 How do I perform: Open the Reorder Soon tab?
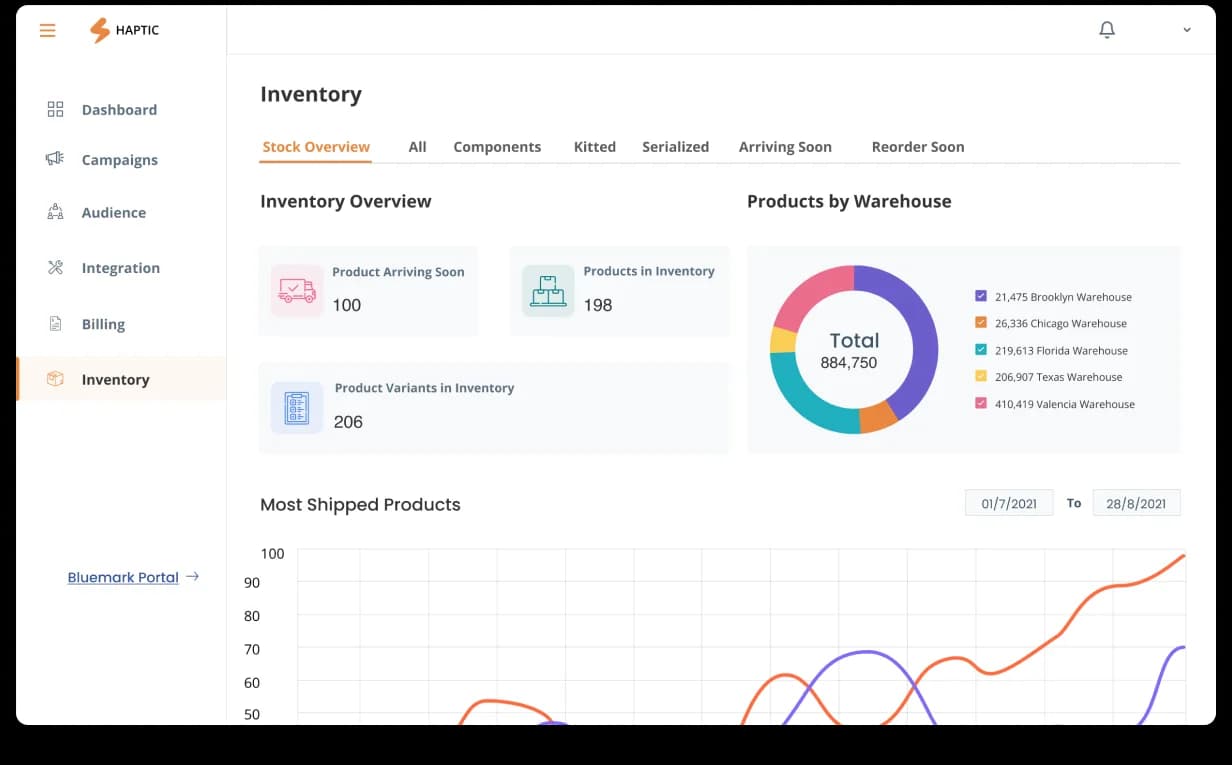pos(918,147)
